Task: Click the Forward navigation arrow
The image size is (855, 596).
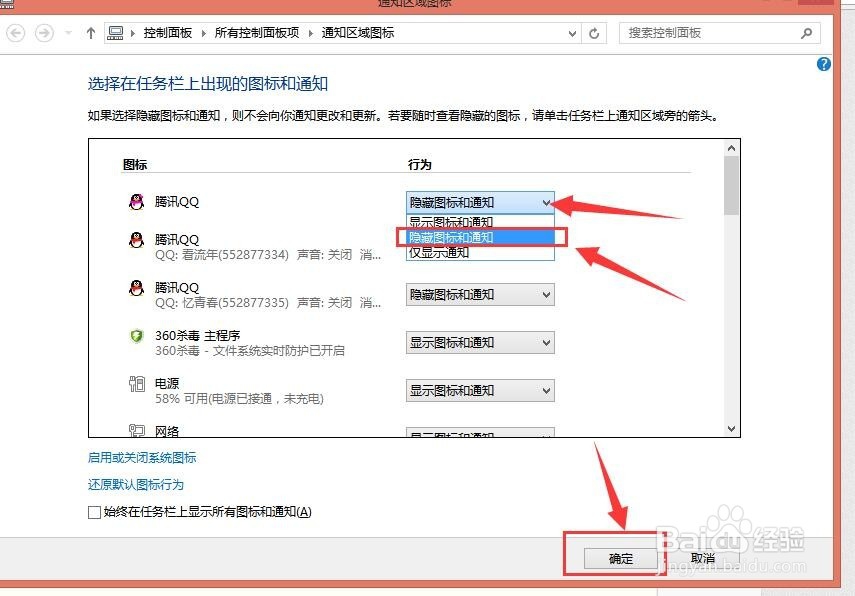Action: pos(44,33)
